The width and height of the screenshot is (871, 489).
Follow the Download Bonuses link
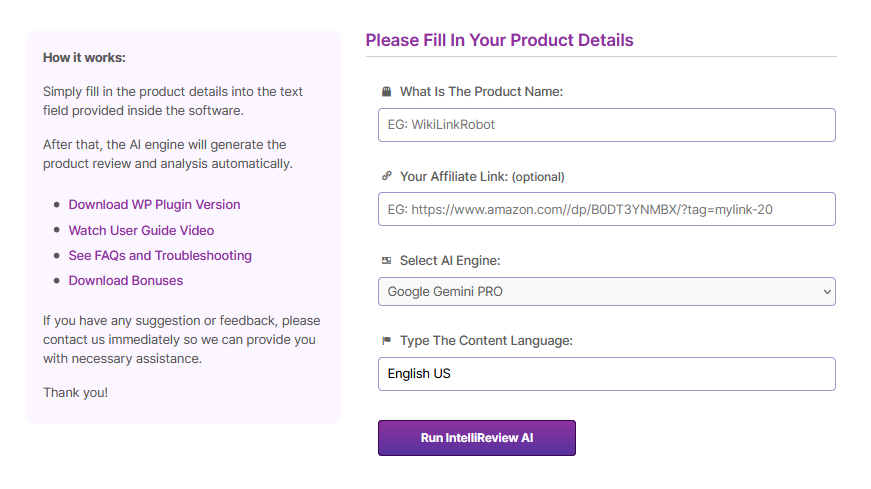[x=126, y=280]
